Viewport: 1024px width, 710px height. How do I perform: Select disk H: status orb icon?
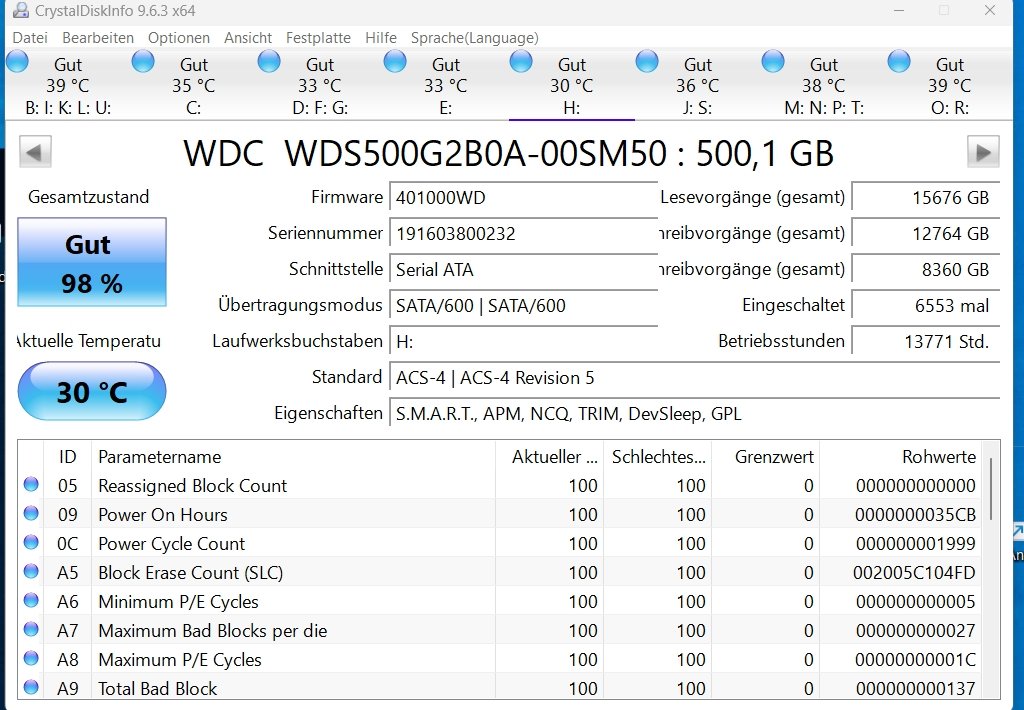(521, 62)
